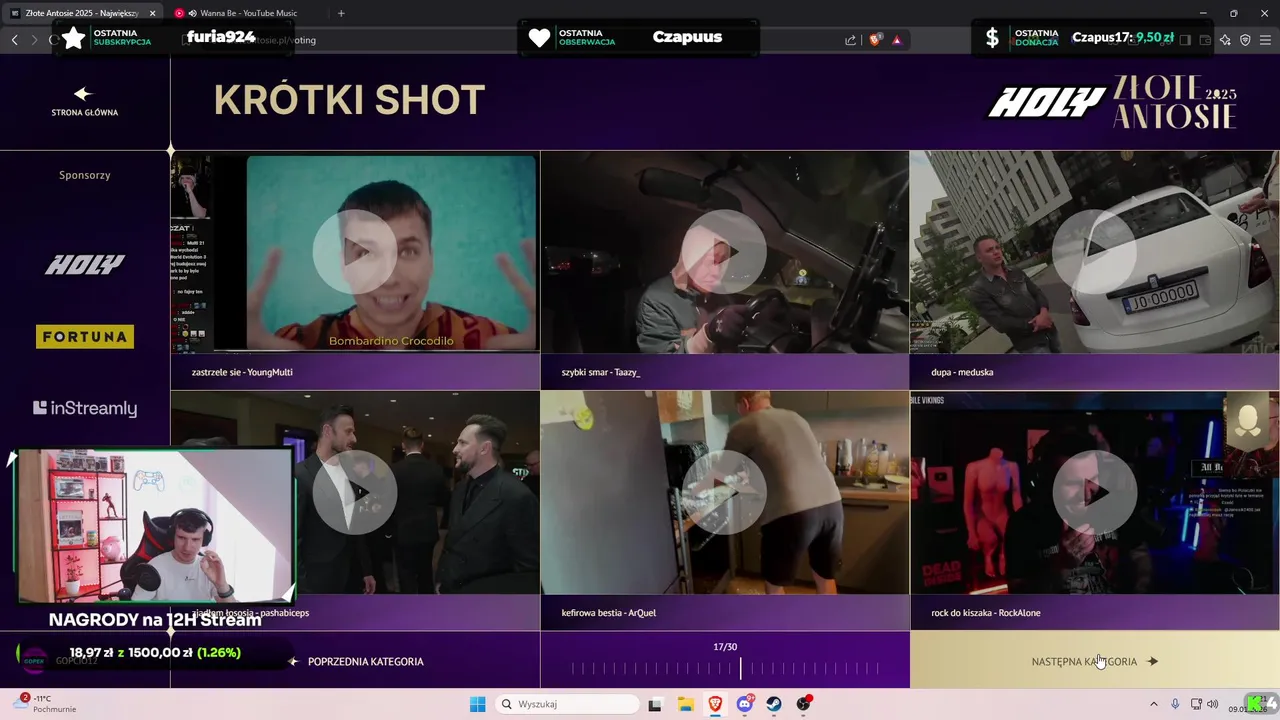Play the szybki smar - Taazy_ clip

click(x=724, y=252)
